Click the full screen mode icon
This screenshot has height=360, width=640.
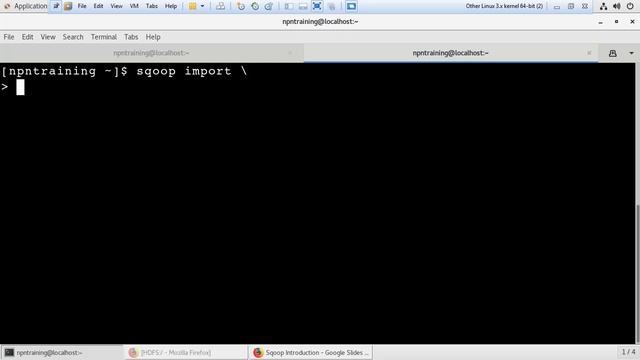coord(317,6)
